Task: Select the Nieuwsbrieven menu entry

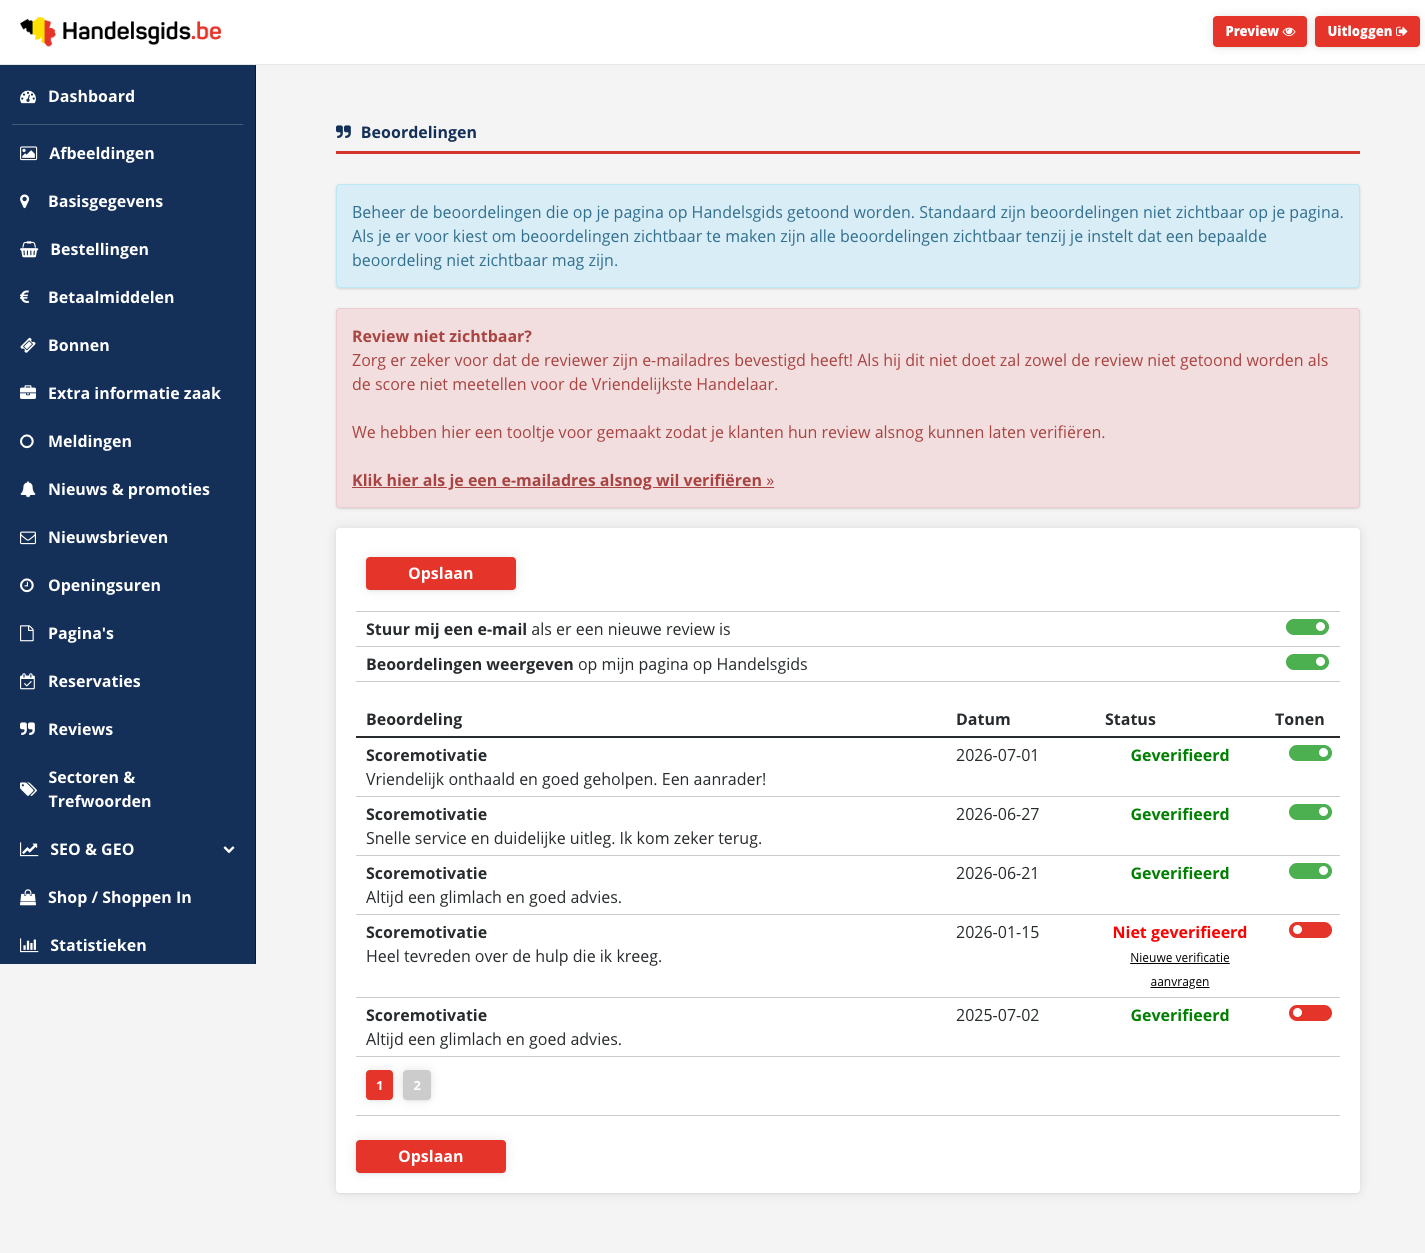Action: tap(128, 538)
